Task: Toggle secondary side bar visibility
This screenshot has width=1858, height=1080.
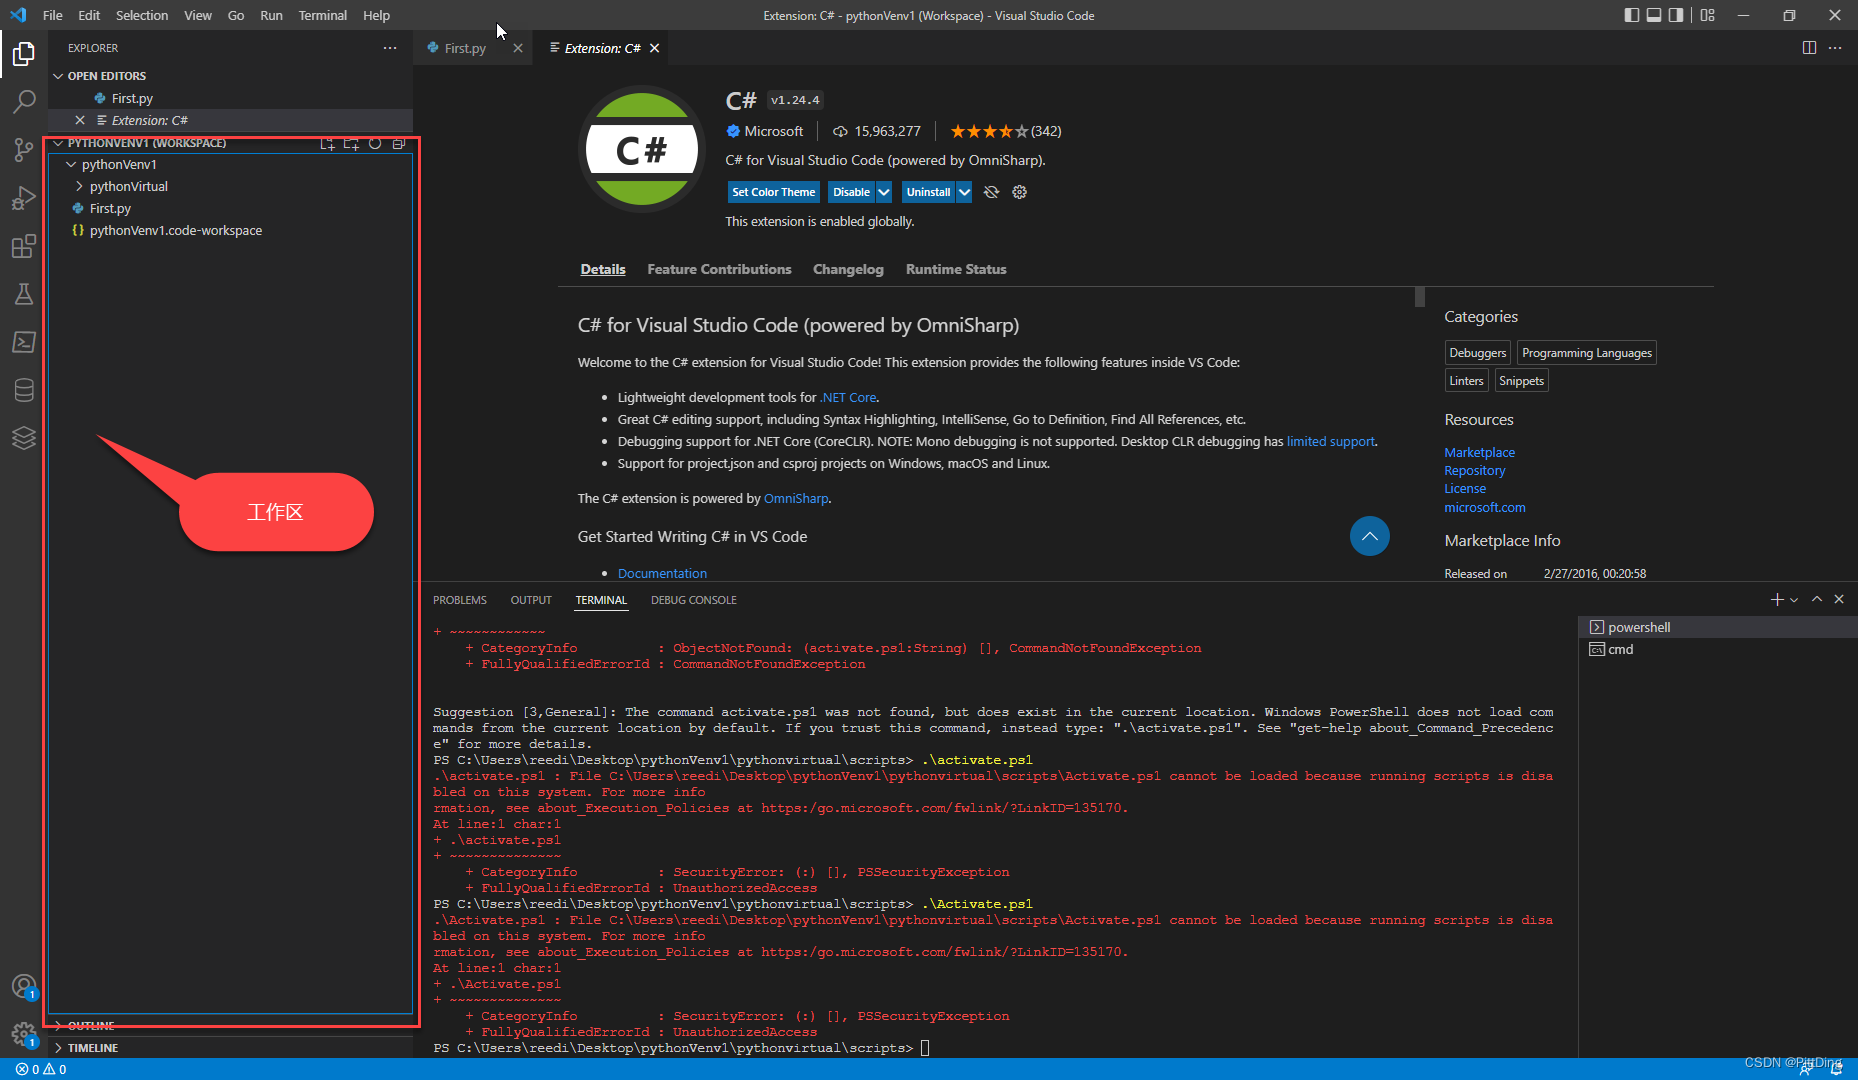Action: 1676,15
